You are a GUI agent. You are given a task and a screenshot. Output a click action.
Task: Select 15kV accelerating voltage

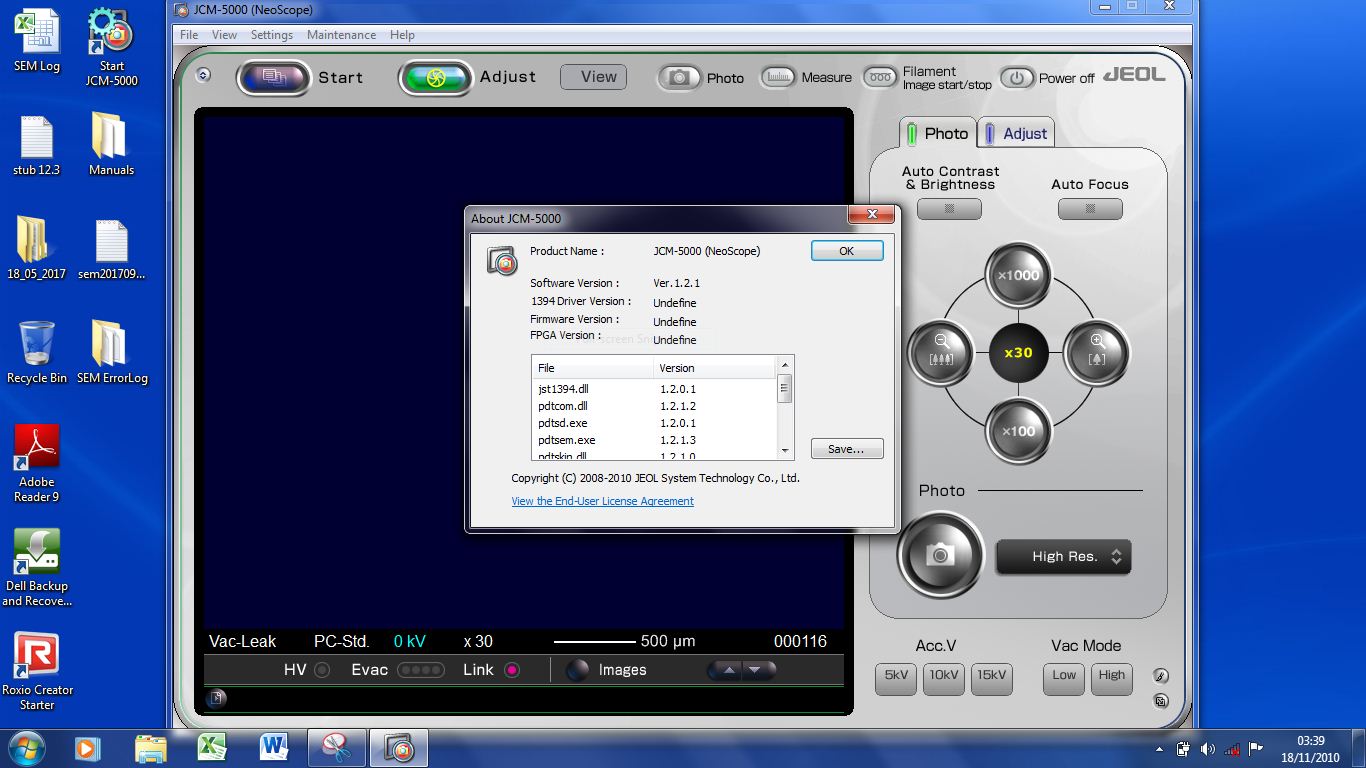click(x=992, y=677)
